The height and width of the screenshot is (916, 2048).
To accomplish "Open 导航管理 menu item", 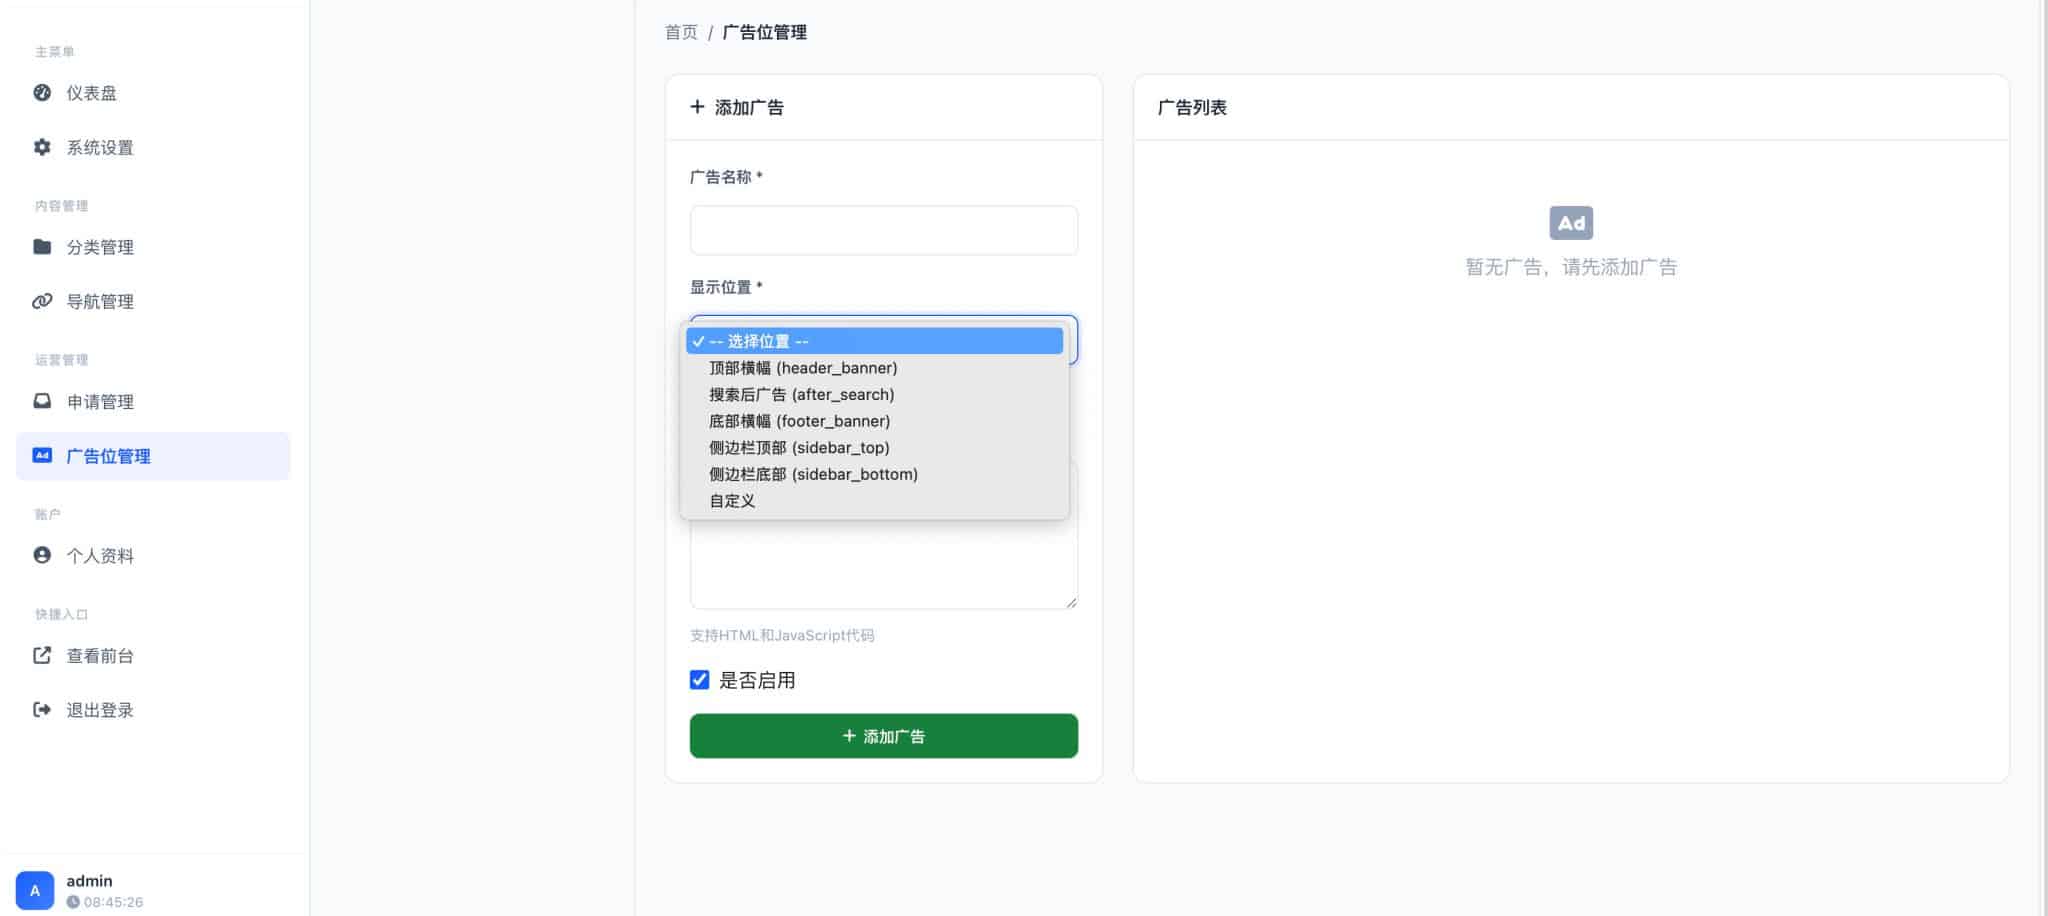I will (153, 301).
